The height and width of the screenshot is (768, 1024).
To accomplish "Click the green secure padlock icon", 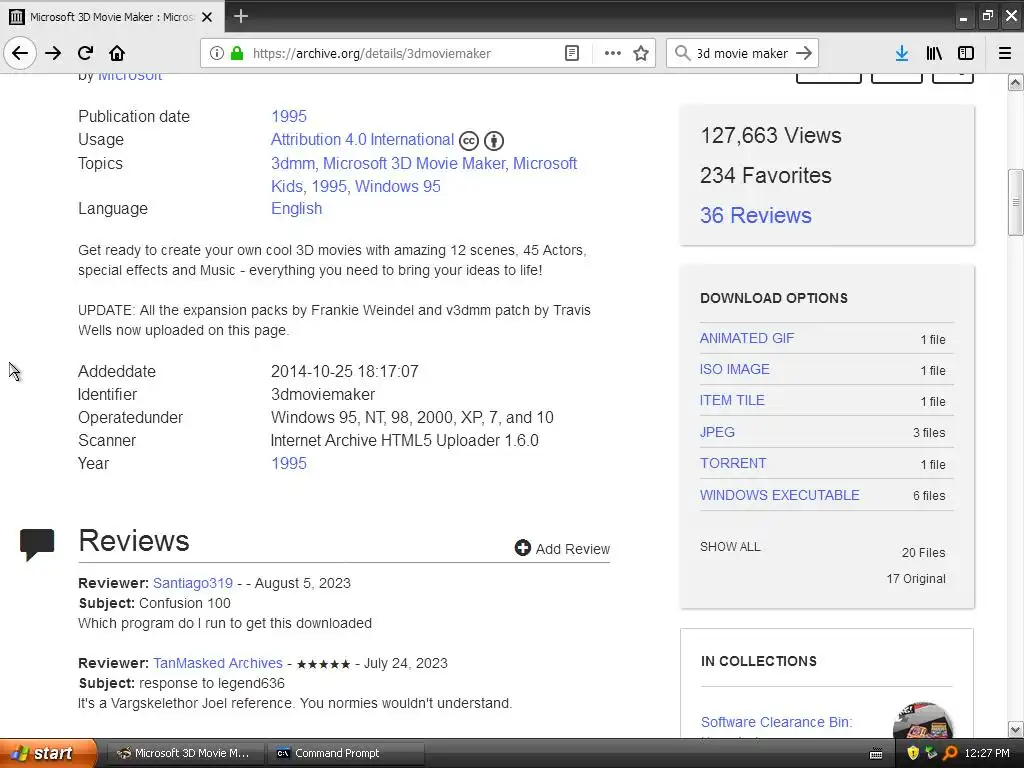I will (237, 53).
